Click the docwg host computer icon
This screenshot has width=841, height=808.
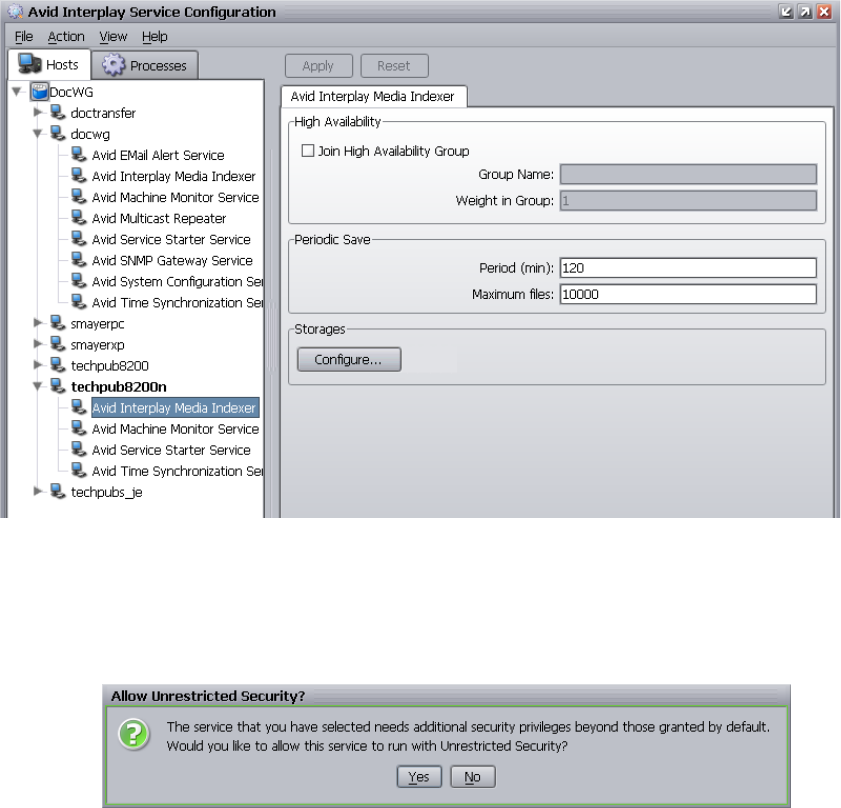[58, 134]
